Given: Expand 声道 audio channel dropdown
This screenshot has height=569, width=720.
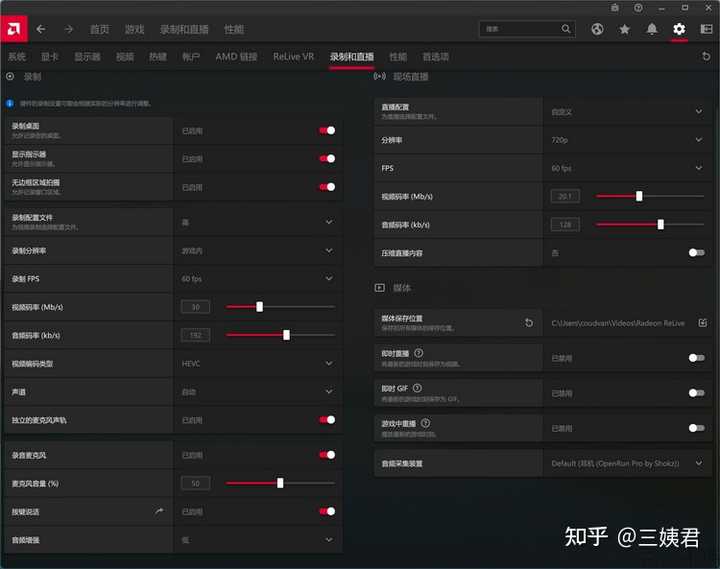Looking at the screenshot, I should [258, 392].
